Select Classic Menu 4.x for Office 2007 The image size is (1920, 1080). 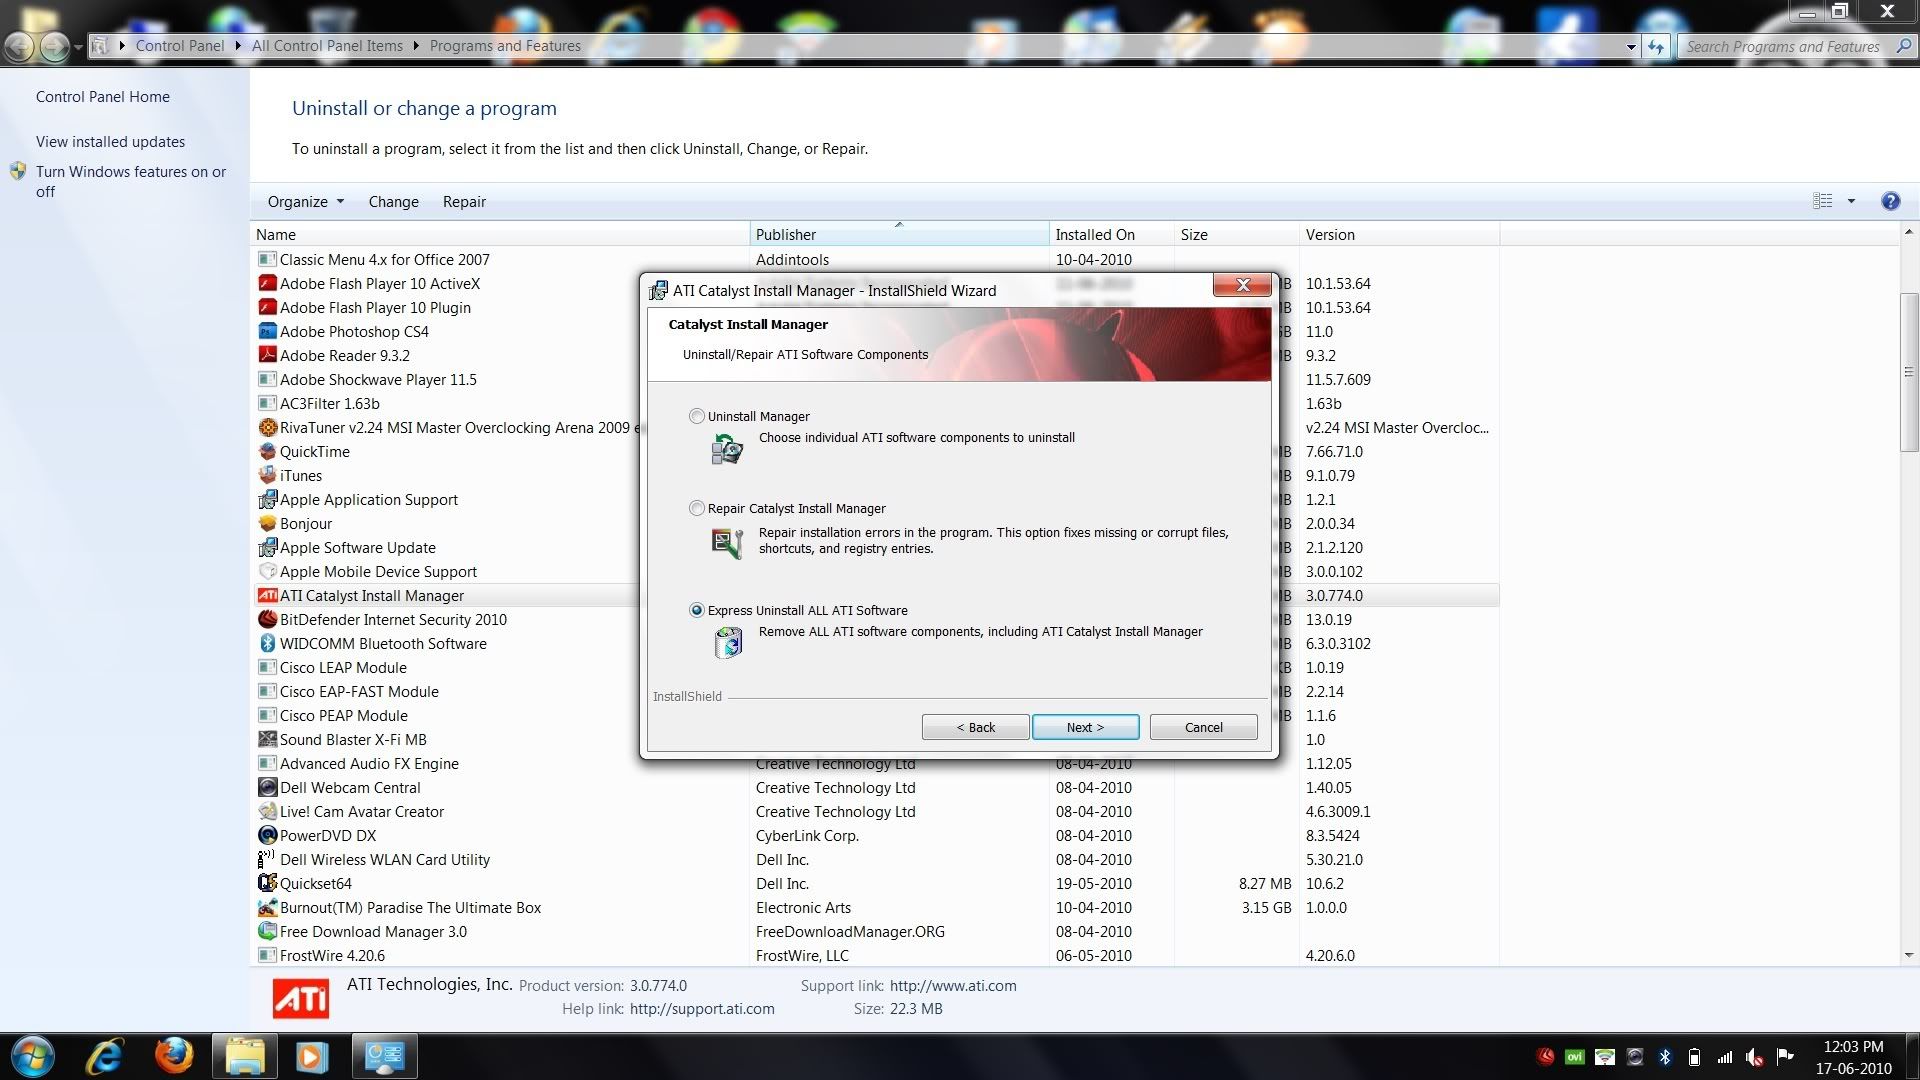[877, 259]
